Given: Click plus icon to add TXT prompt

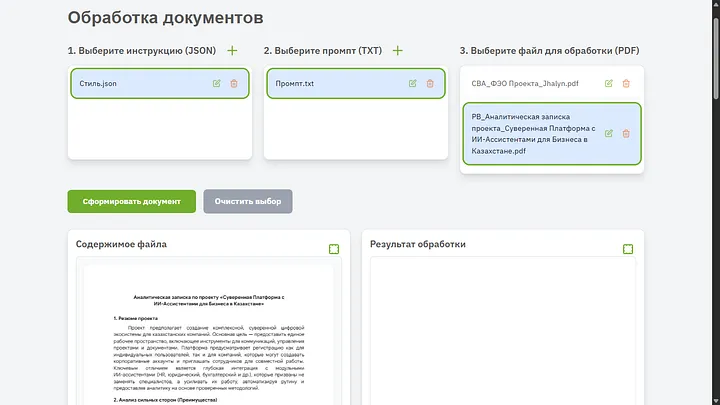Looking at the screenshot, I should (x=397, y=50).
